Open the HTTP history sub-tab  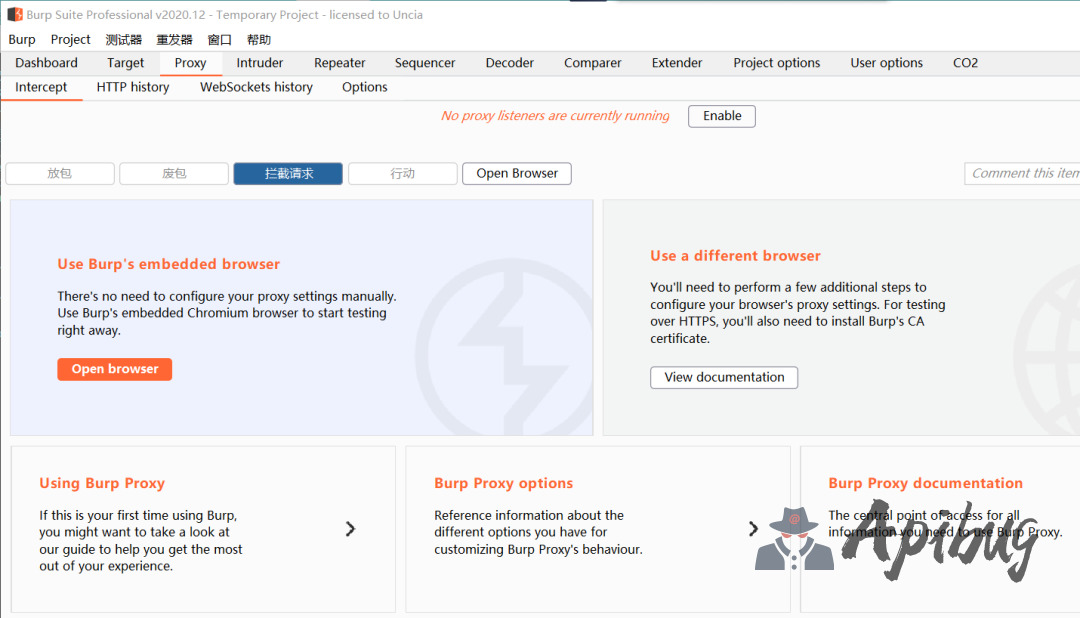pyautogui.click(x=133, y=87)
